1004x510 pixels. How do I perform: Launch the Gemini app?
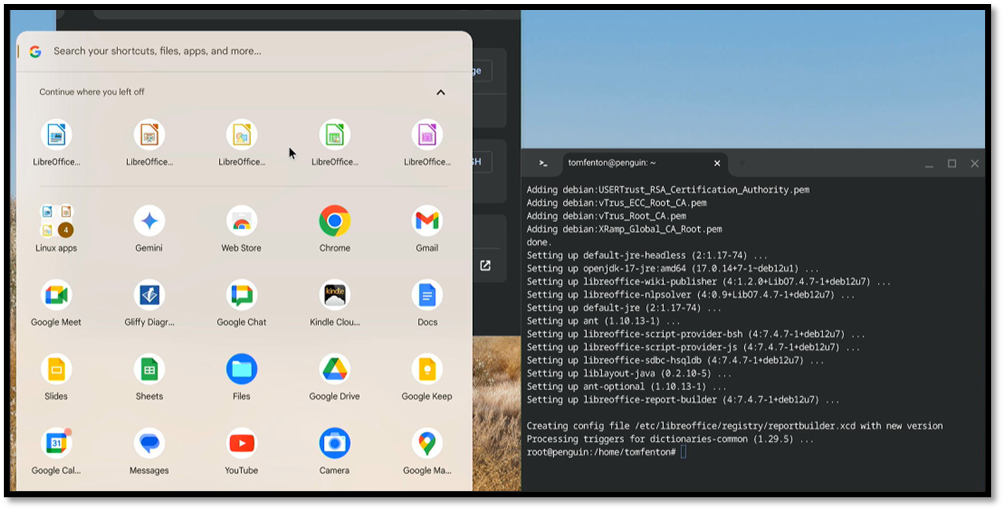(x=149, y=221)
